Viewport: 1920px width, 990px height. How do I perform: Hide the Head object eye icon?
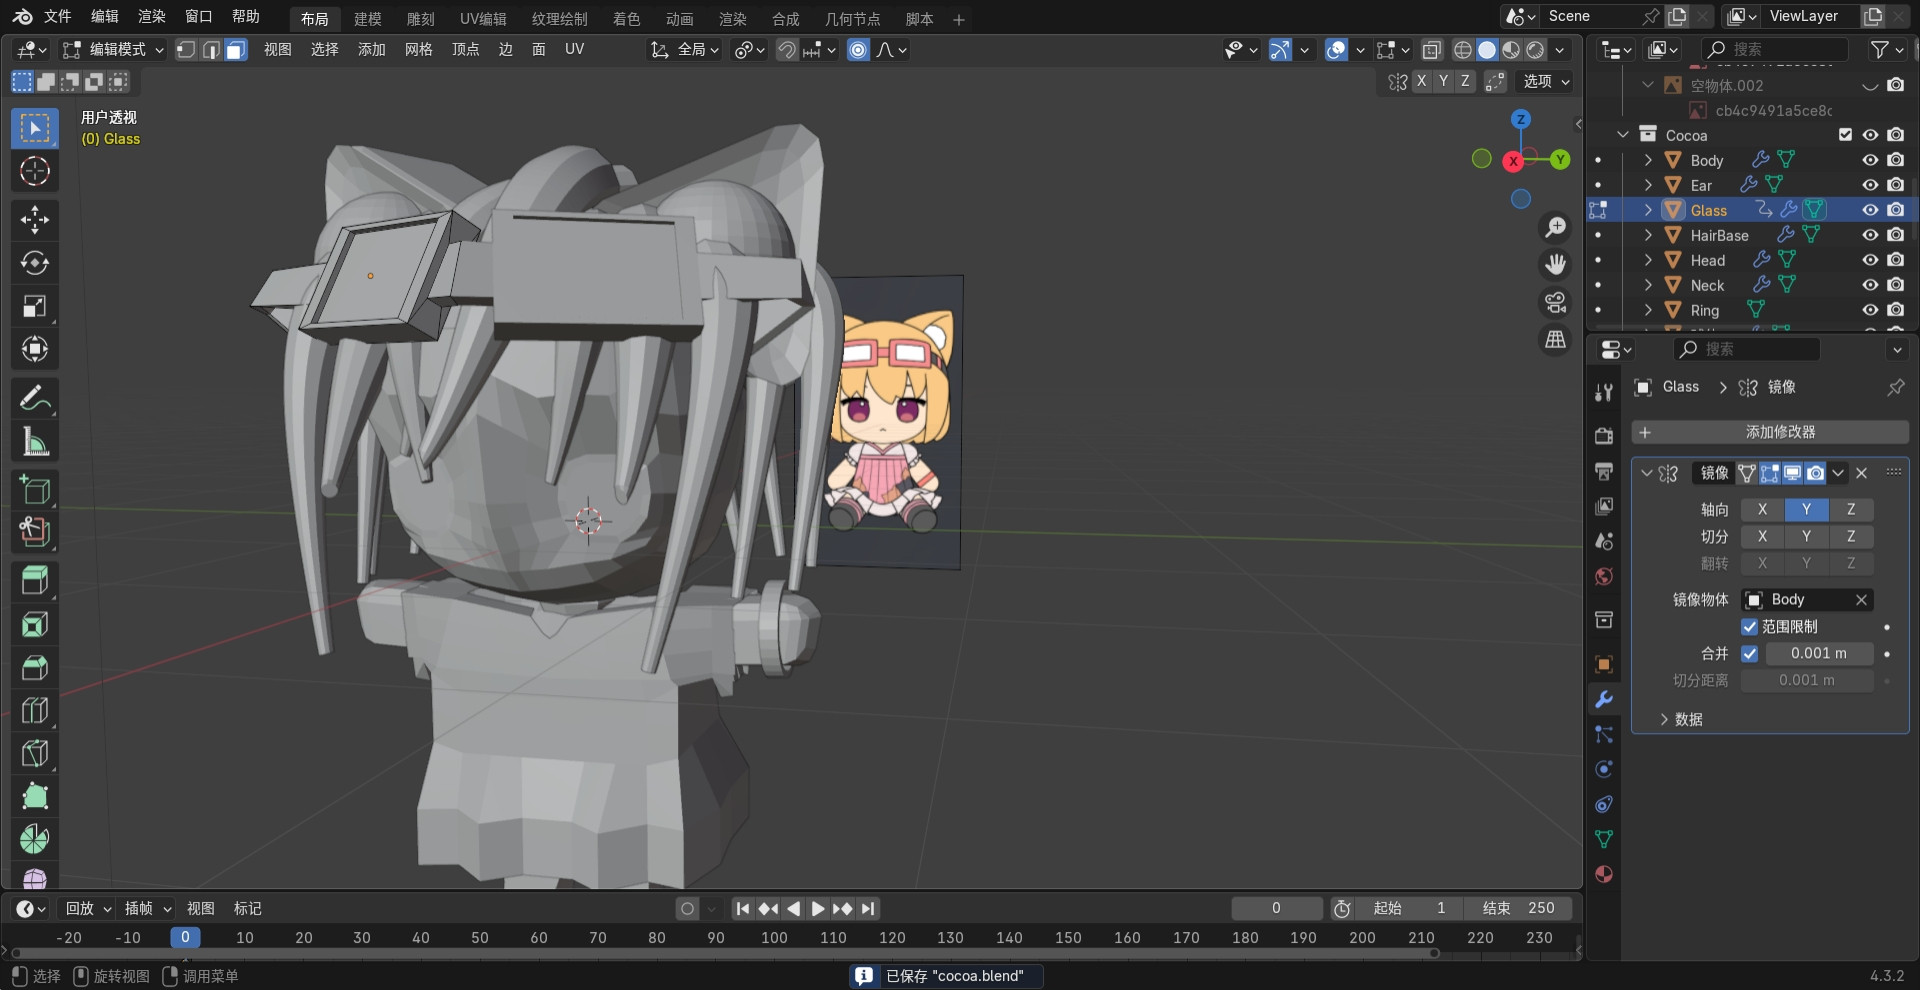1870,260
